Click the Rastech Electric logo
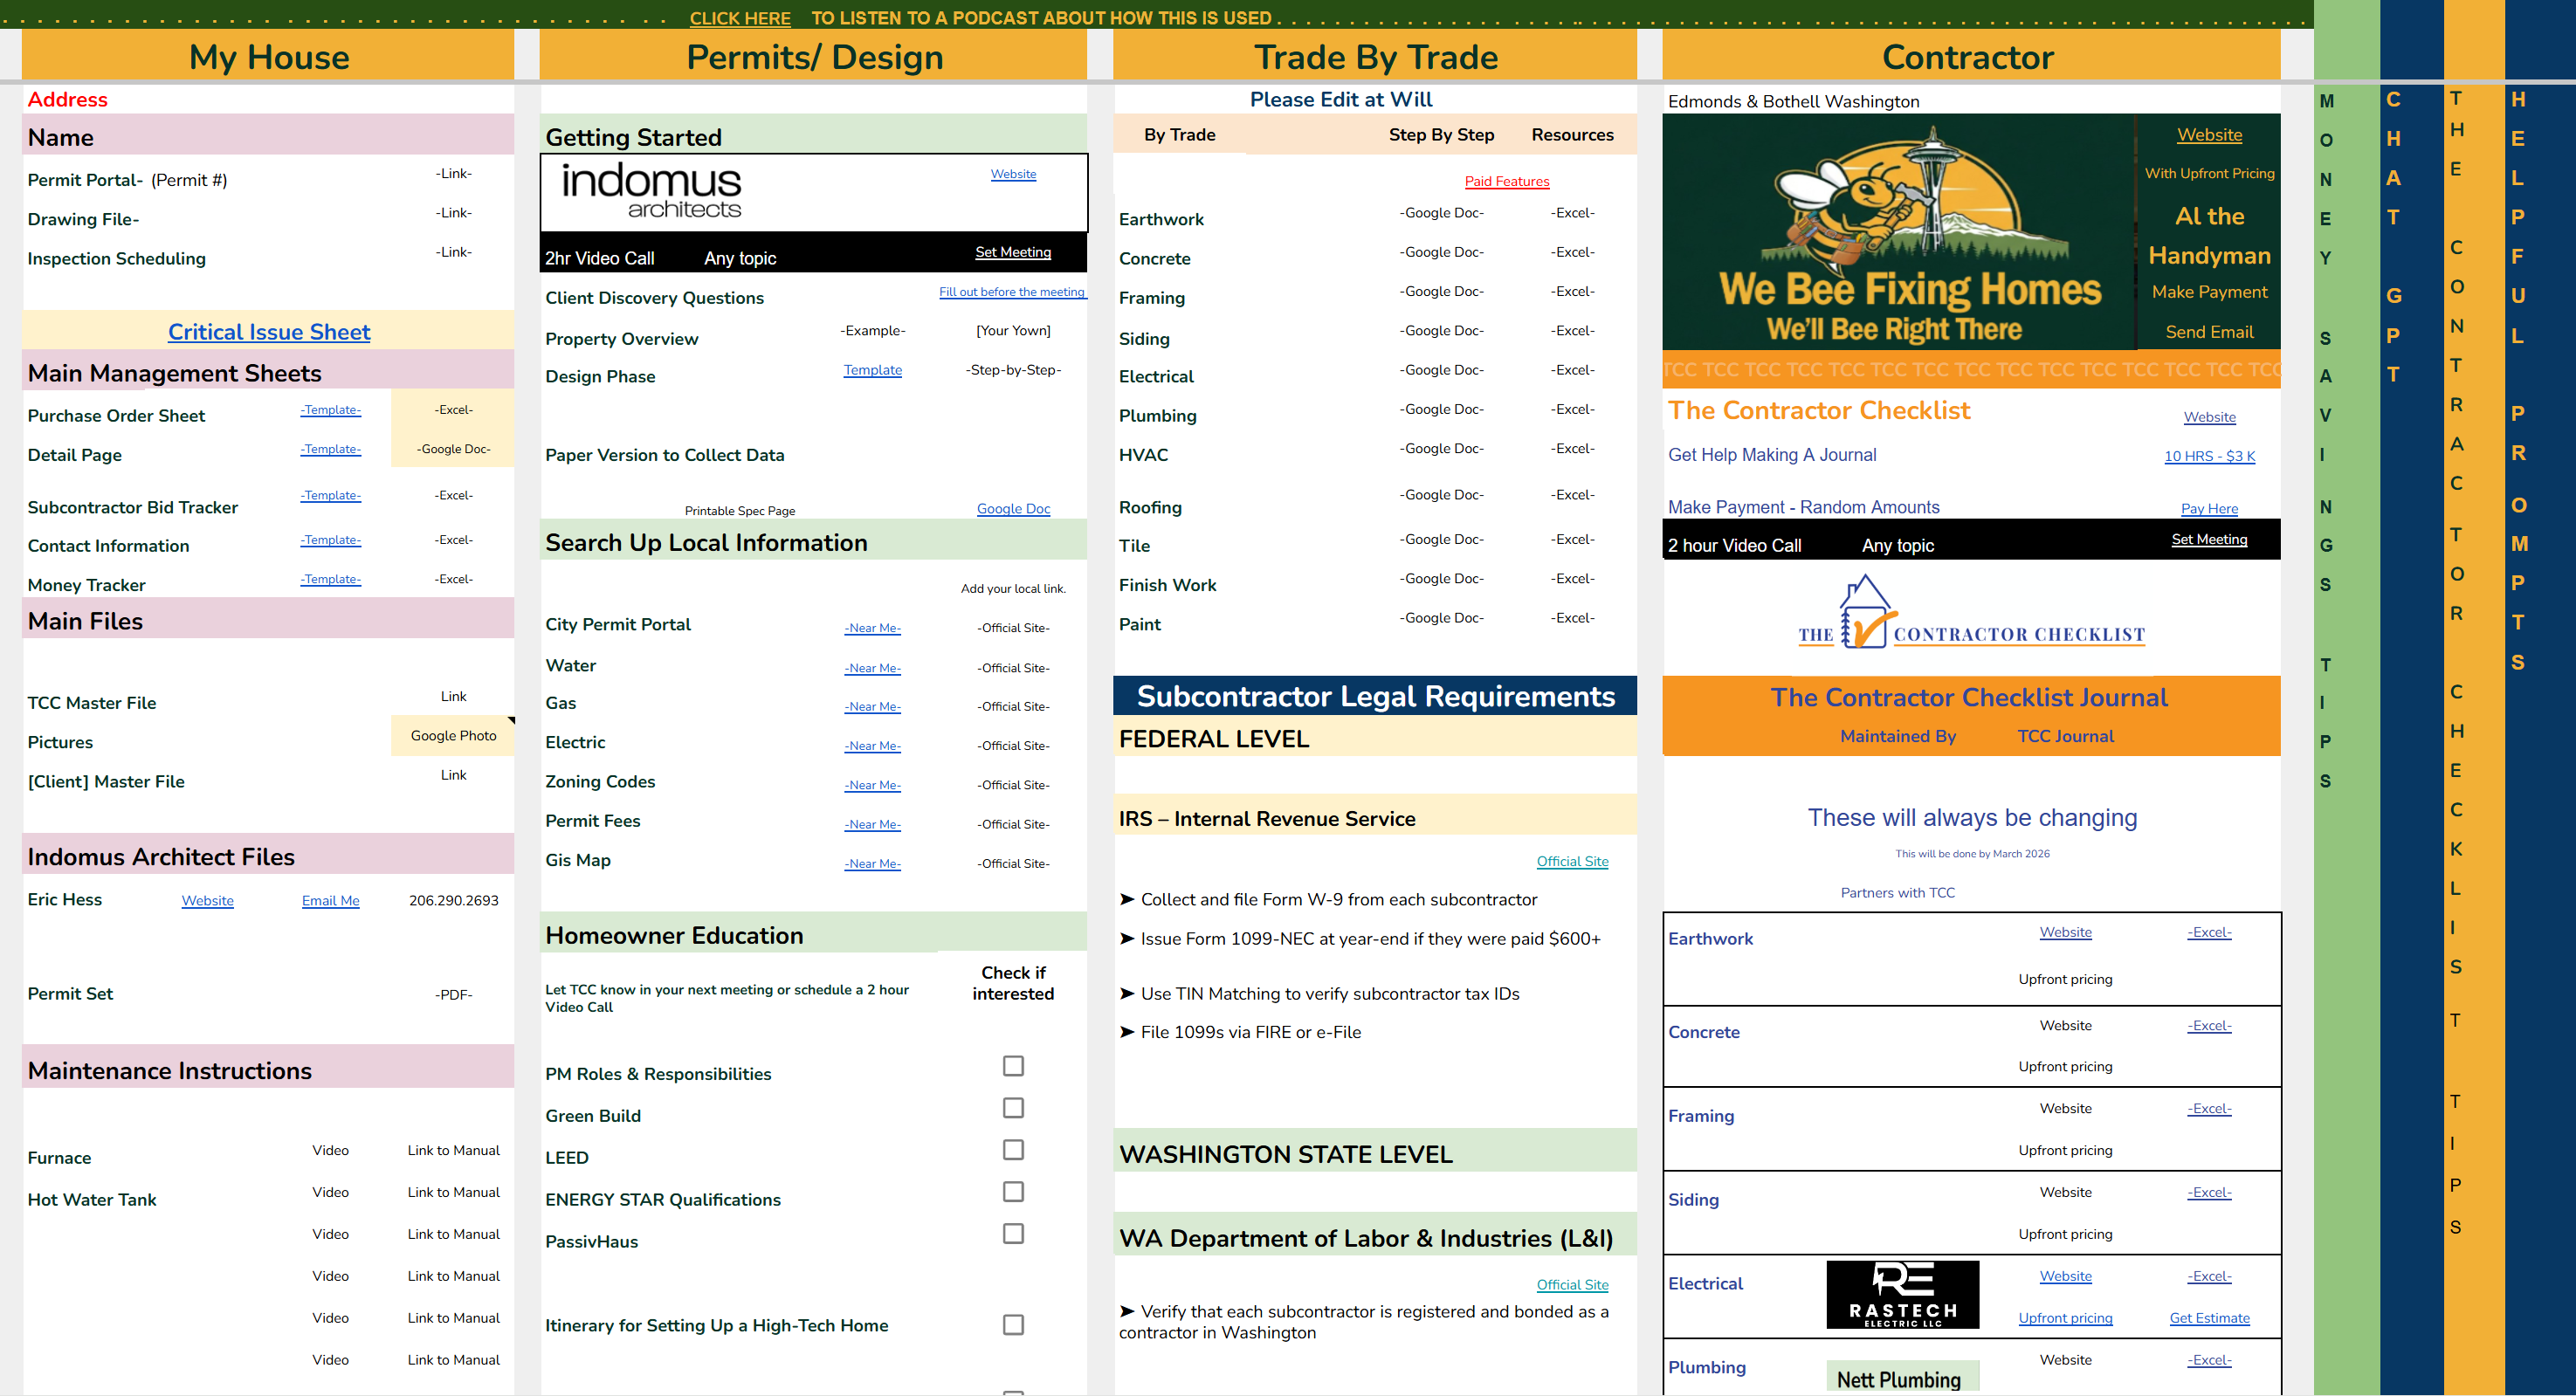Image resolution: width=2576 pixels, height=1396 pixels. [1902, 1294]
